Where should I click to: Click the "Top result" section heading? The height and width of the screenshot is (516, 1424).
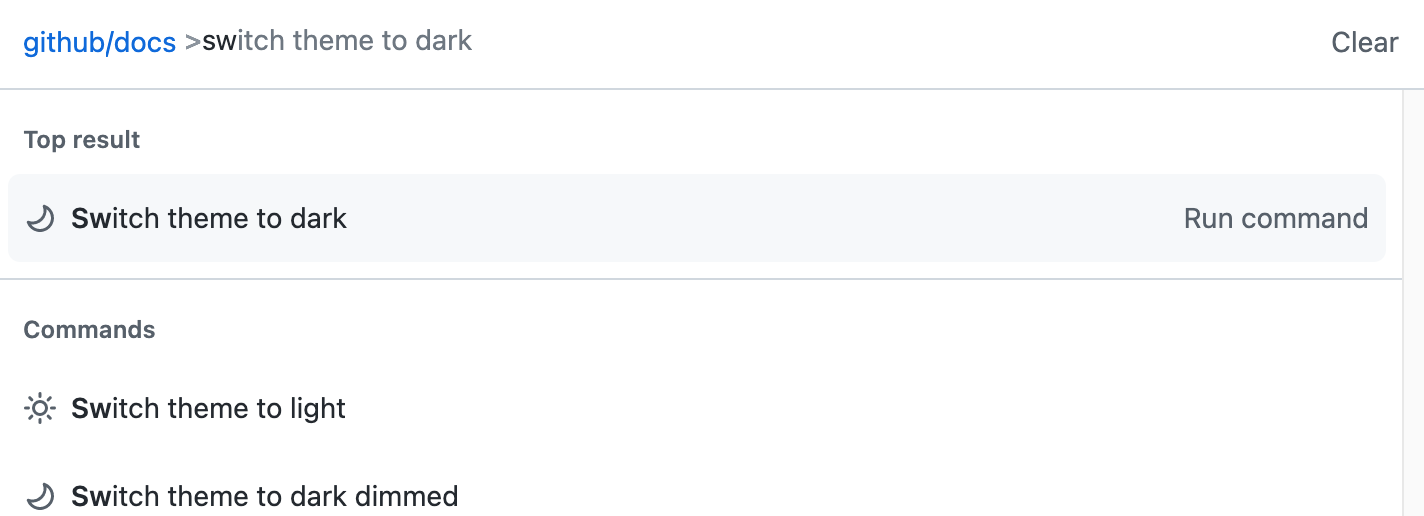(x=82, y=140)
